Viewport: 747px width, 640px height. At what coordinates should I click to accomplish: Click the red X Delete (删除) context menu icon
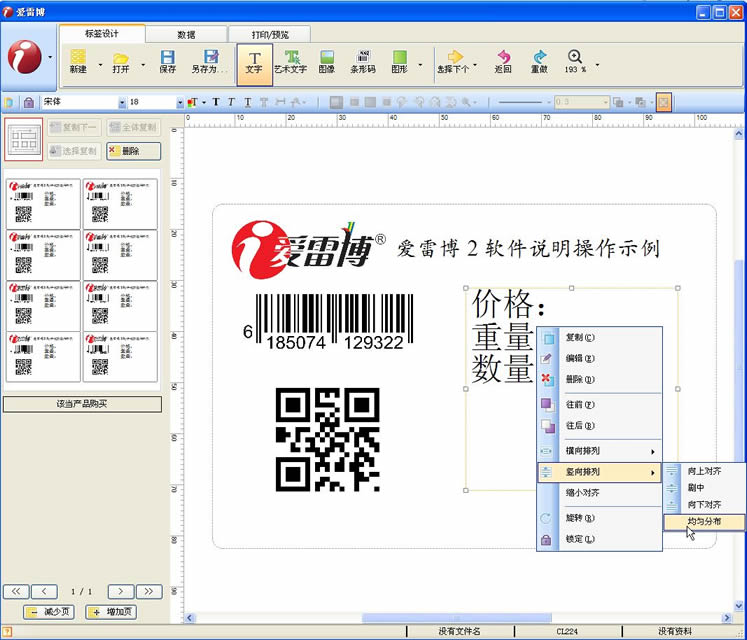coord(547,379)
